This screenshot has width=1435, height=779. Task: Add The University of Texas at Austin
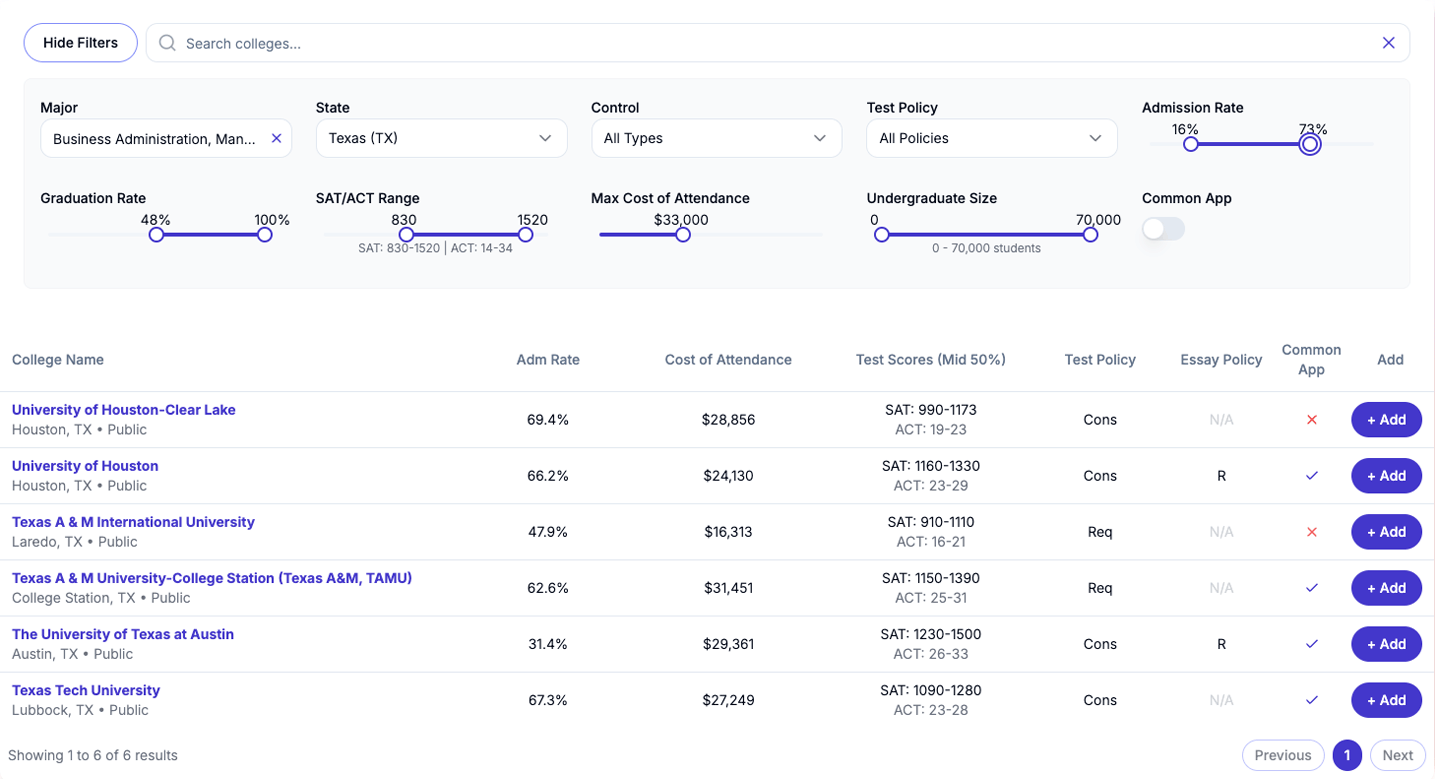[x=1386, y=644]
